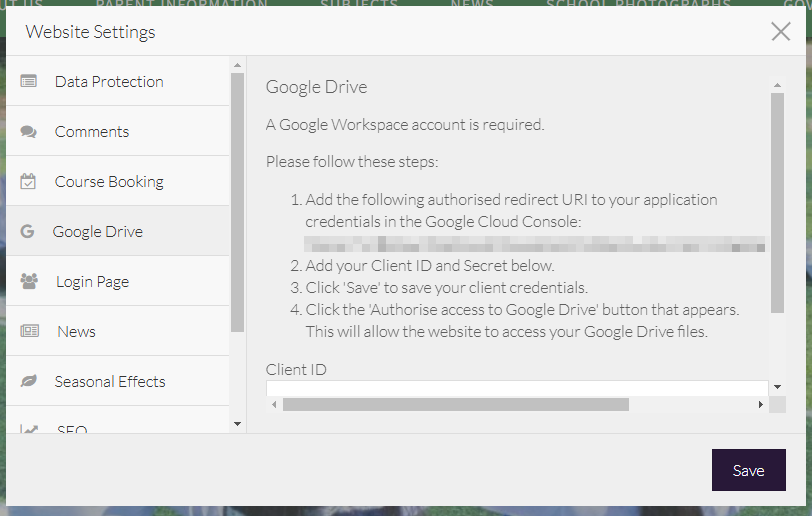Click the Seasonal Effects leaf icon
The height and width of the screenshot is (516, 812).
pyautogui.click(x=29, y=381)
